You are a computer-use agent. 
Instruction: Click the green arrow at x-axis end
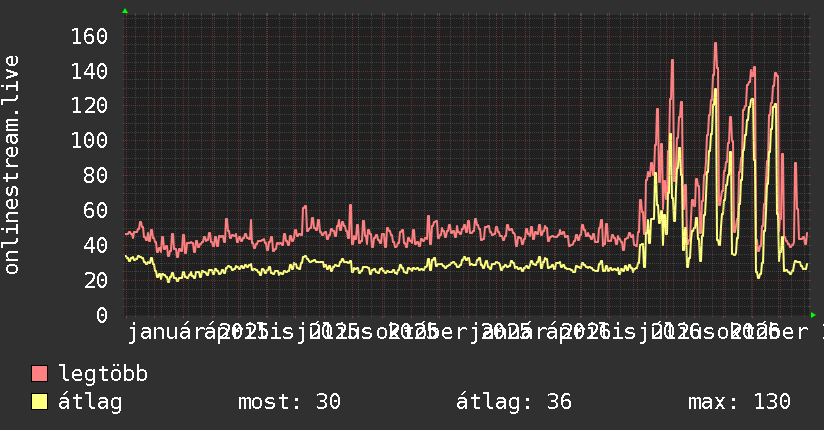[x=813, y=315]
